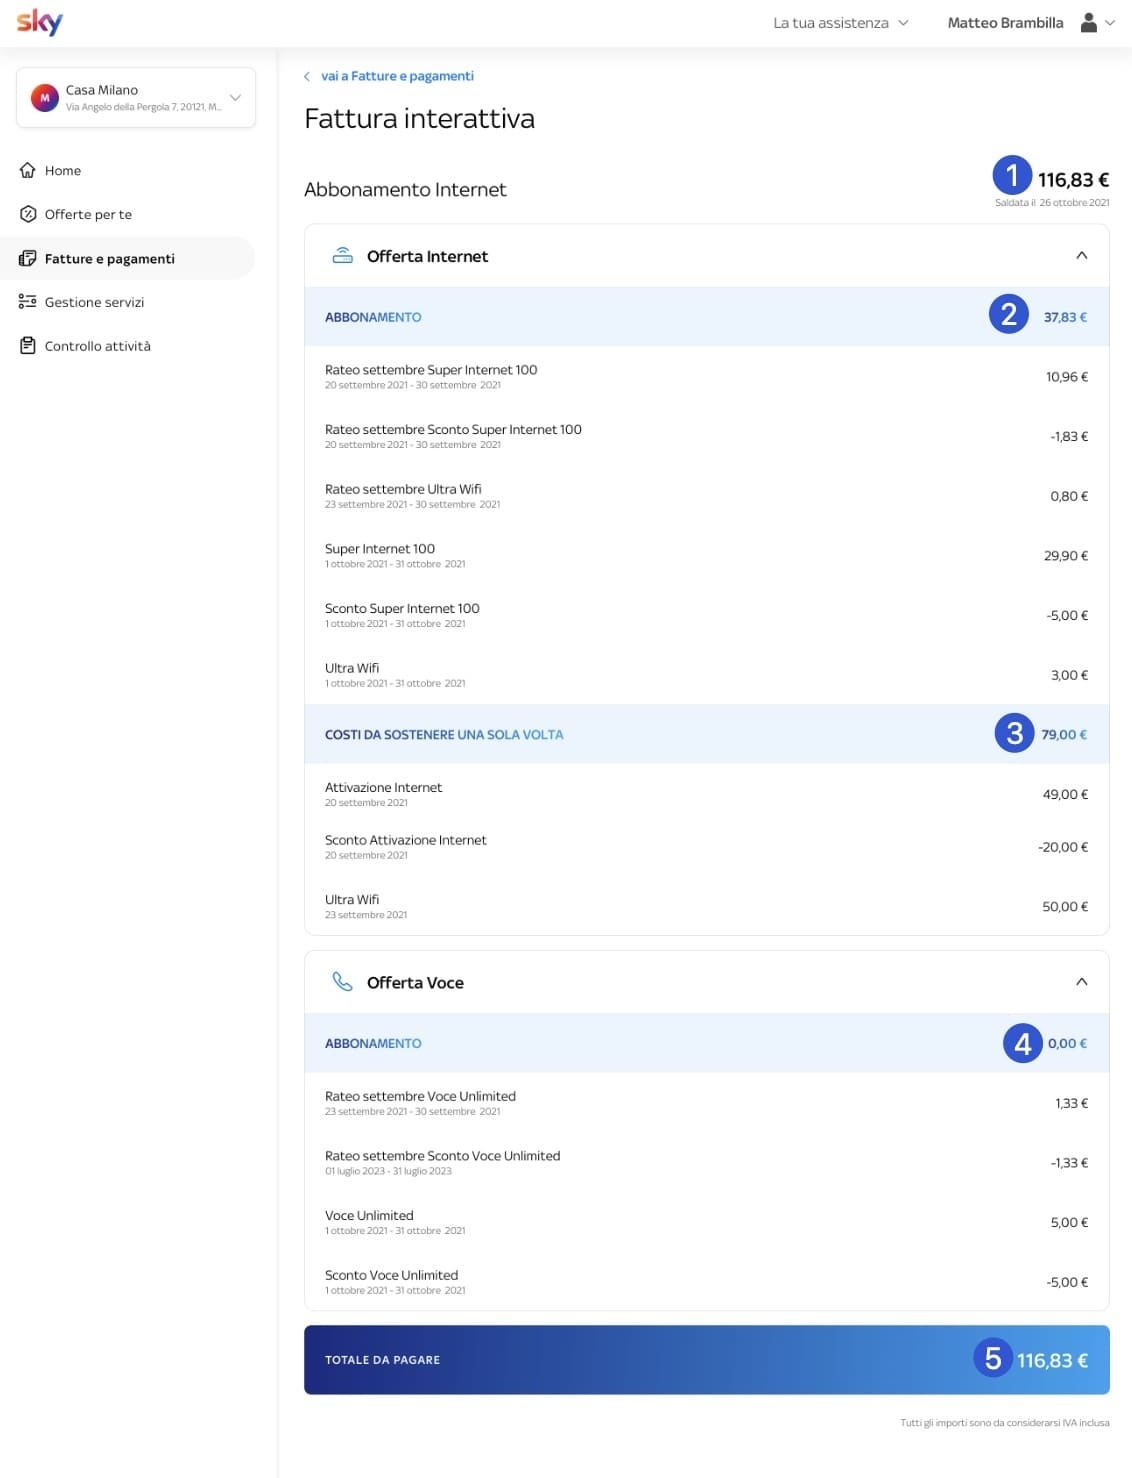Image resolution: width=1132 pixels, height=1478 pixels.
Task: Click the Totale da pagare banner
Action: pyautogui.click(x=706, y=1360)
